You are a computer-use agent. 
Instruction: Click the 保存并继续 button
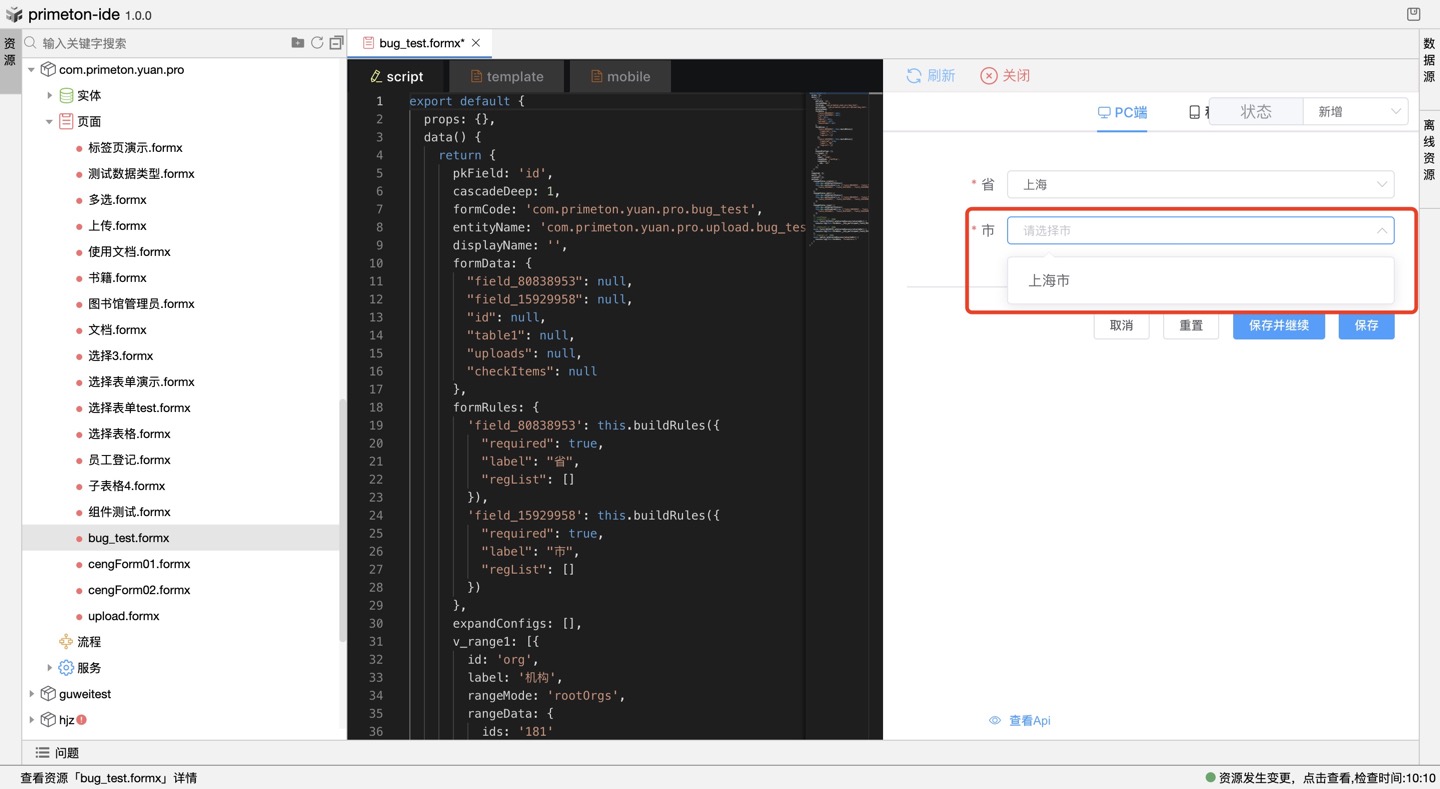[x=1278, y=326]
